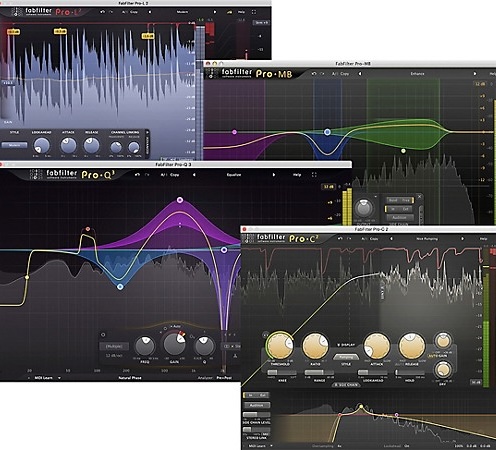Image resolution: width=496 pixels, height=450 pixels.
Task: Select yellow low-cut node in Pro-Q 3
Action: (x=27, y=277)
